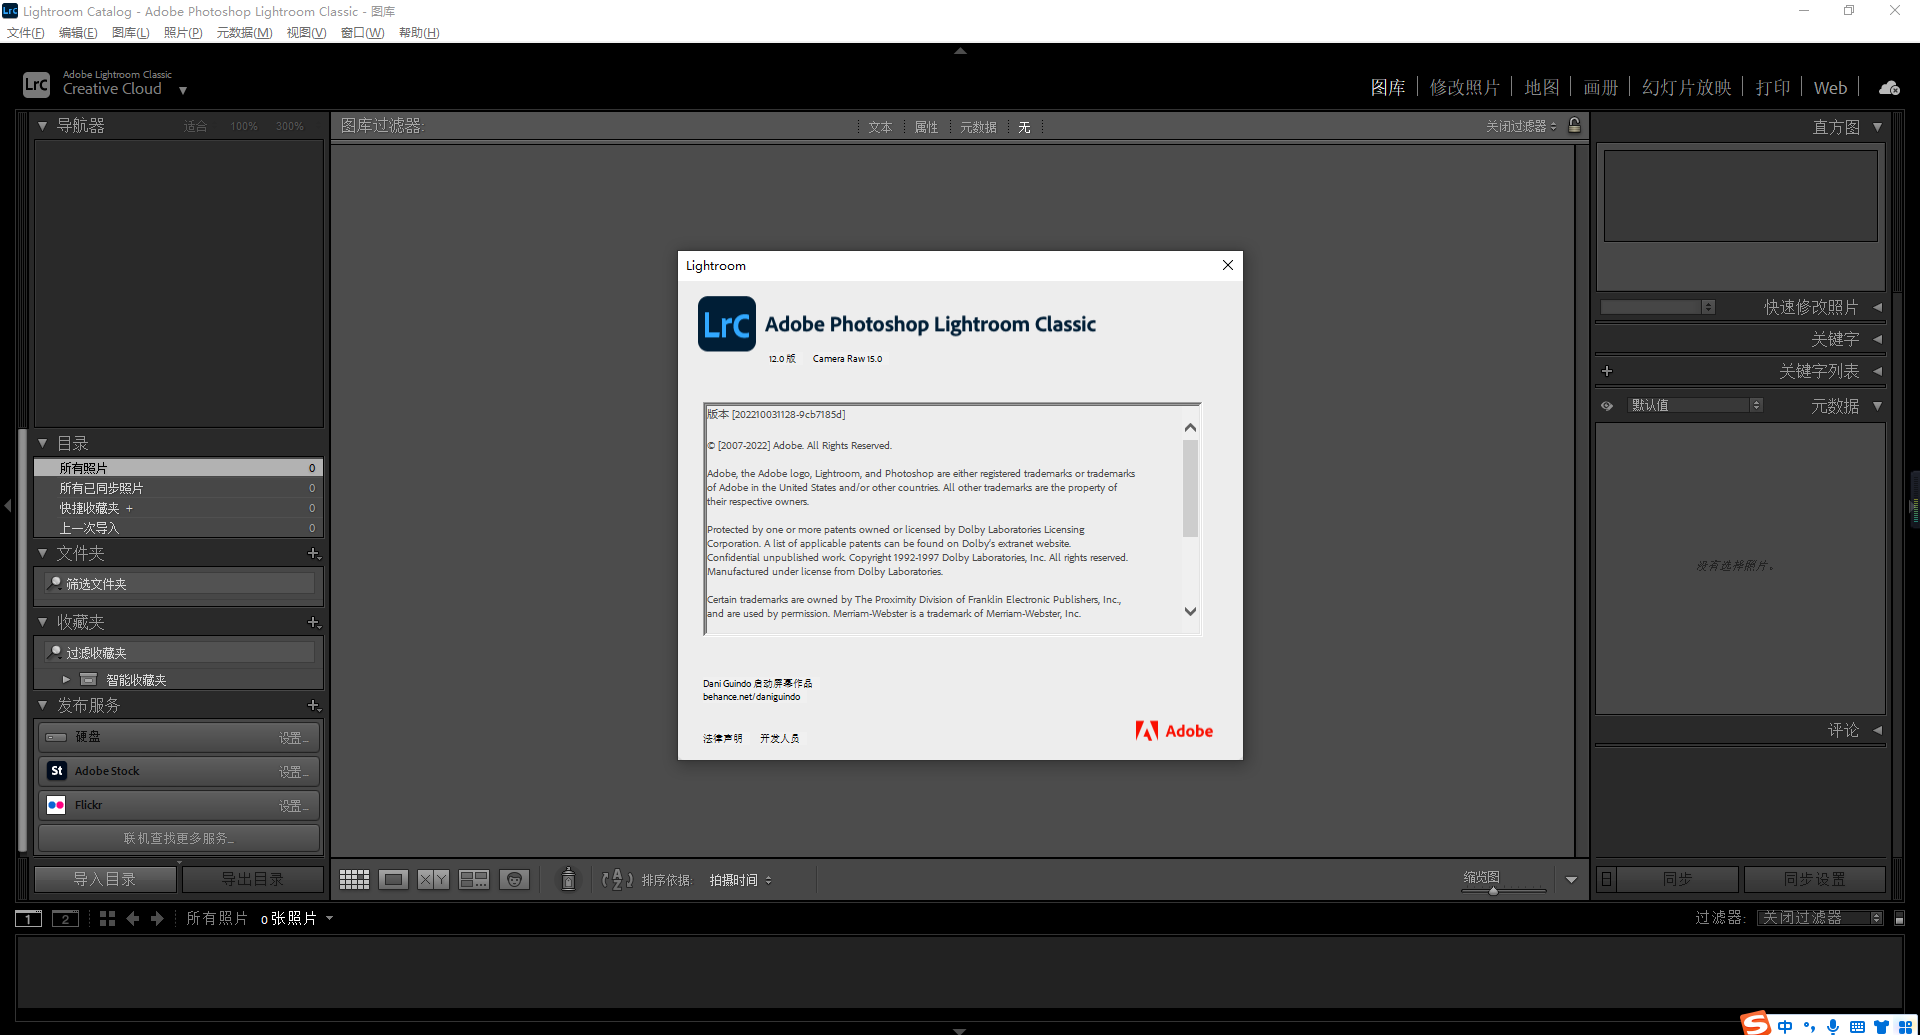Open Compare view (X|Y) icon
The image size is (1920, 1035).
(x=433, y=879)
